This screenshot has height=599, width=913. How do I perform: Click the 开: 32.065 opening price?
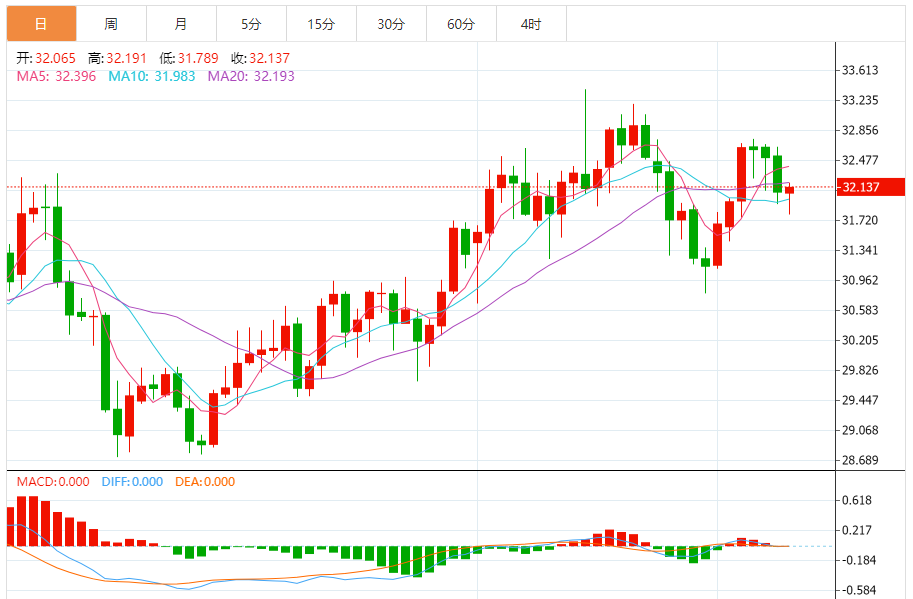click(46, 58)
